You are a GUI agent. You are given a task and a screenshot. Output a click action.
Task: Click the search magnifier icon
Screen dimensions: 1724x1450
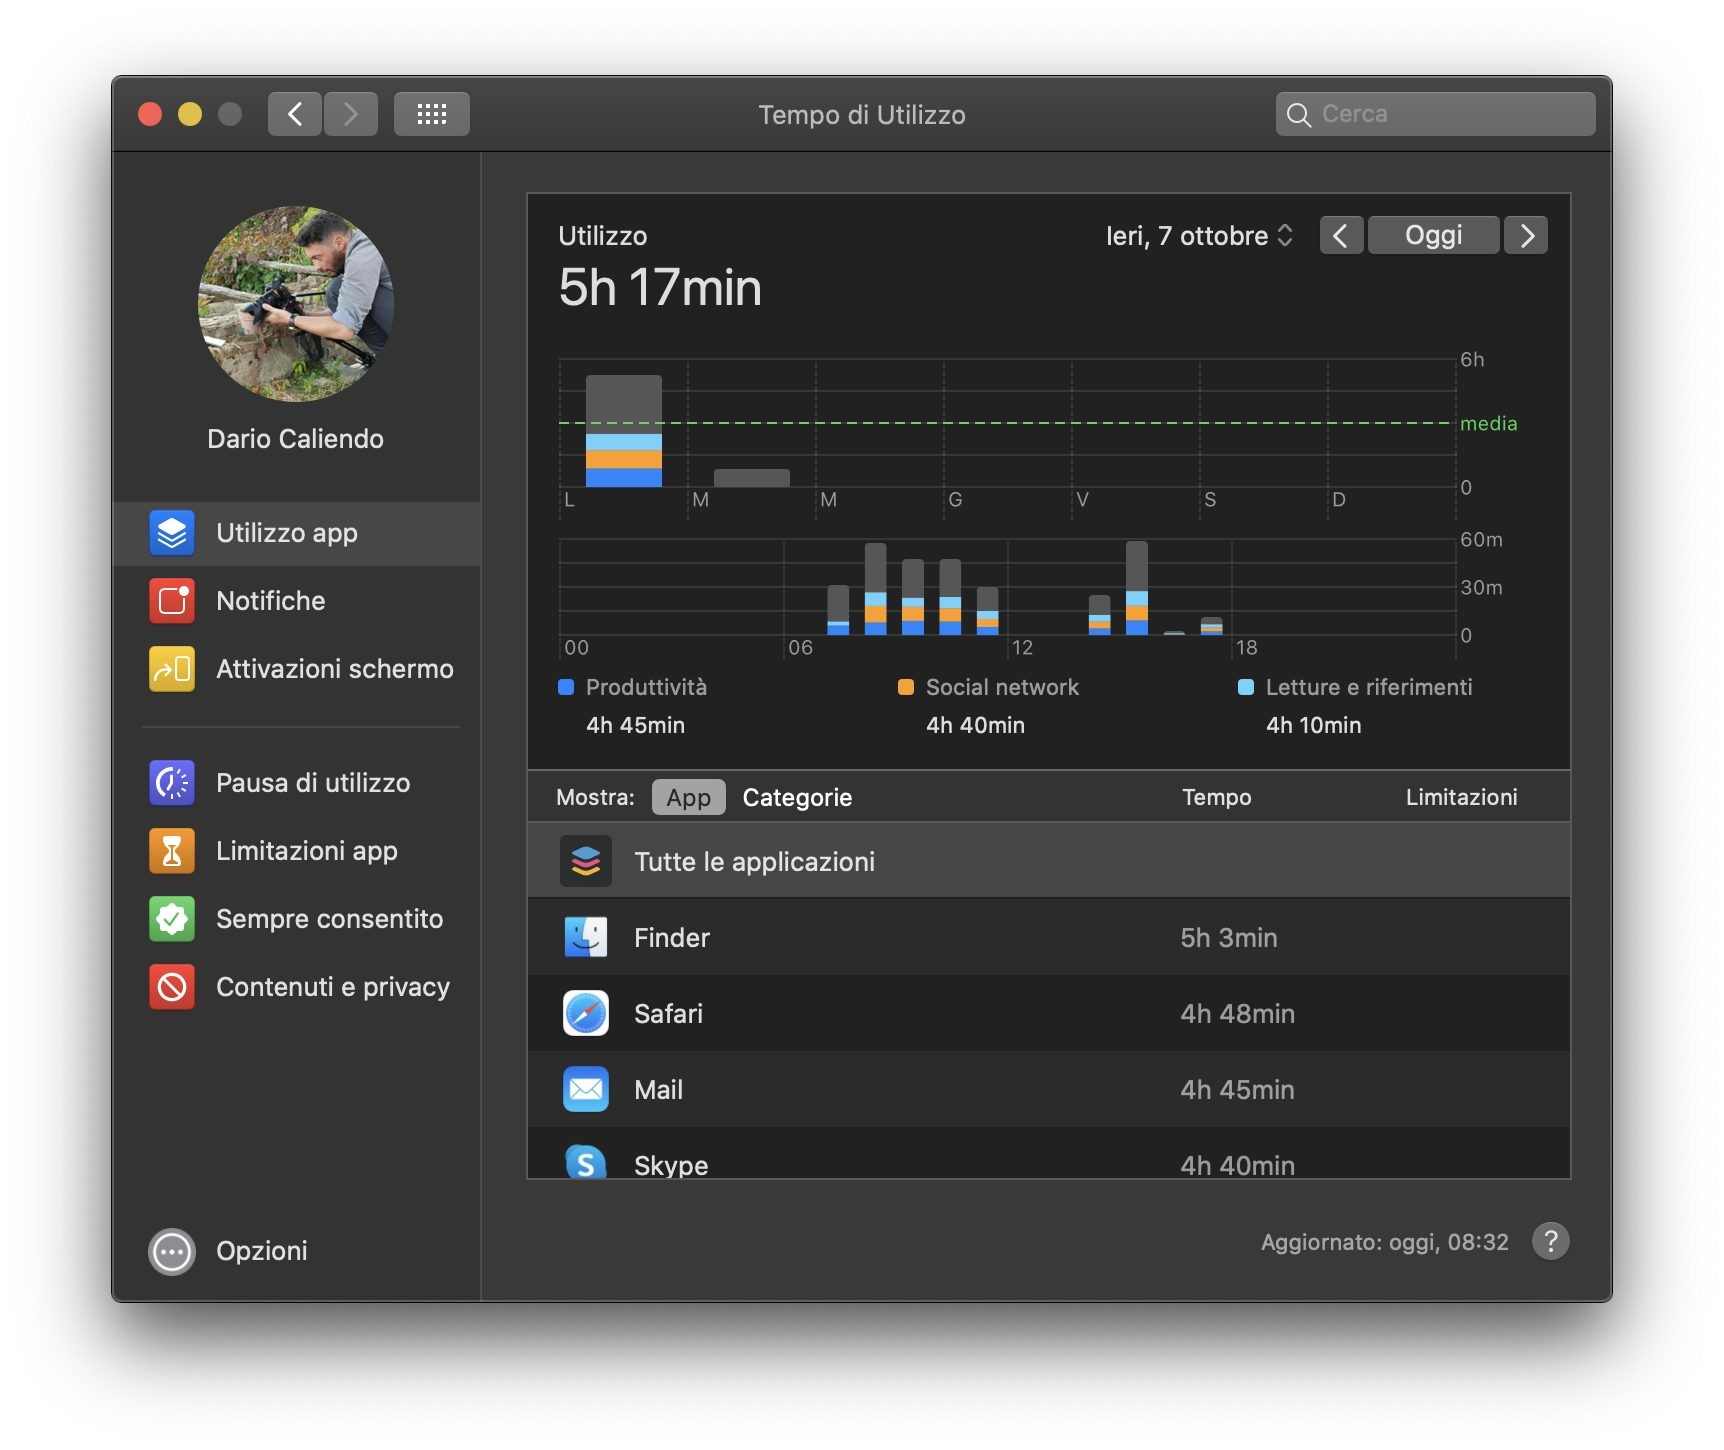pyautogui.click(x=1299, y=115)
